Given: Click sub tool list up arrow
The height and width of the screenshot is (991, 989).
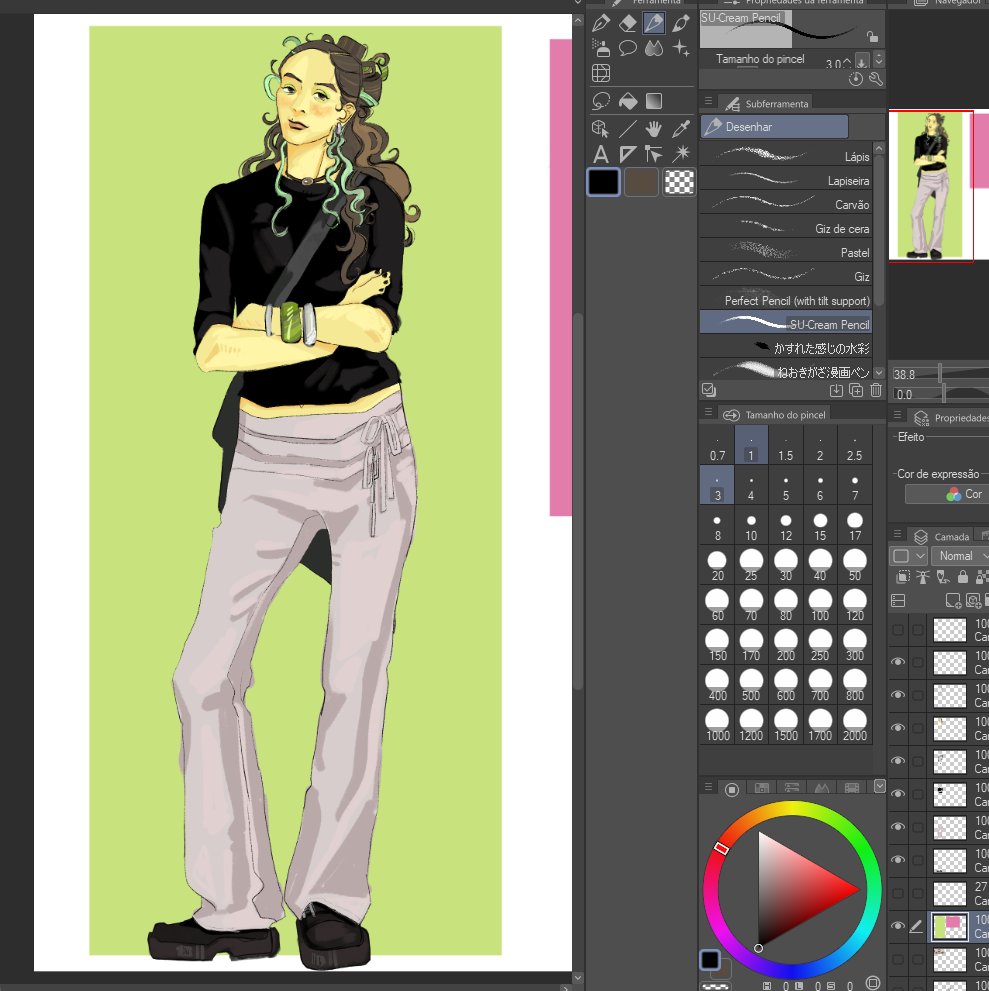Looking at the screenshot, I should [878, 148].
